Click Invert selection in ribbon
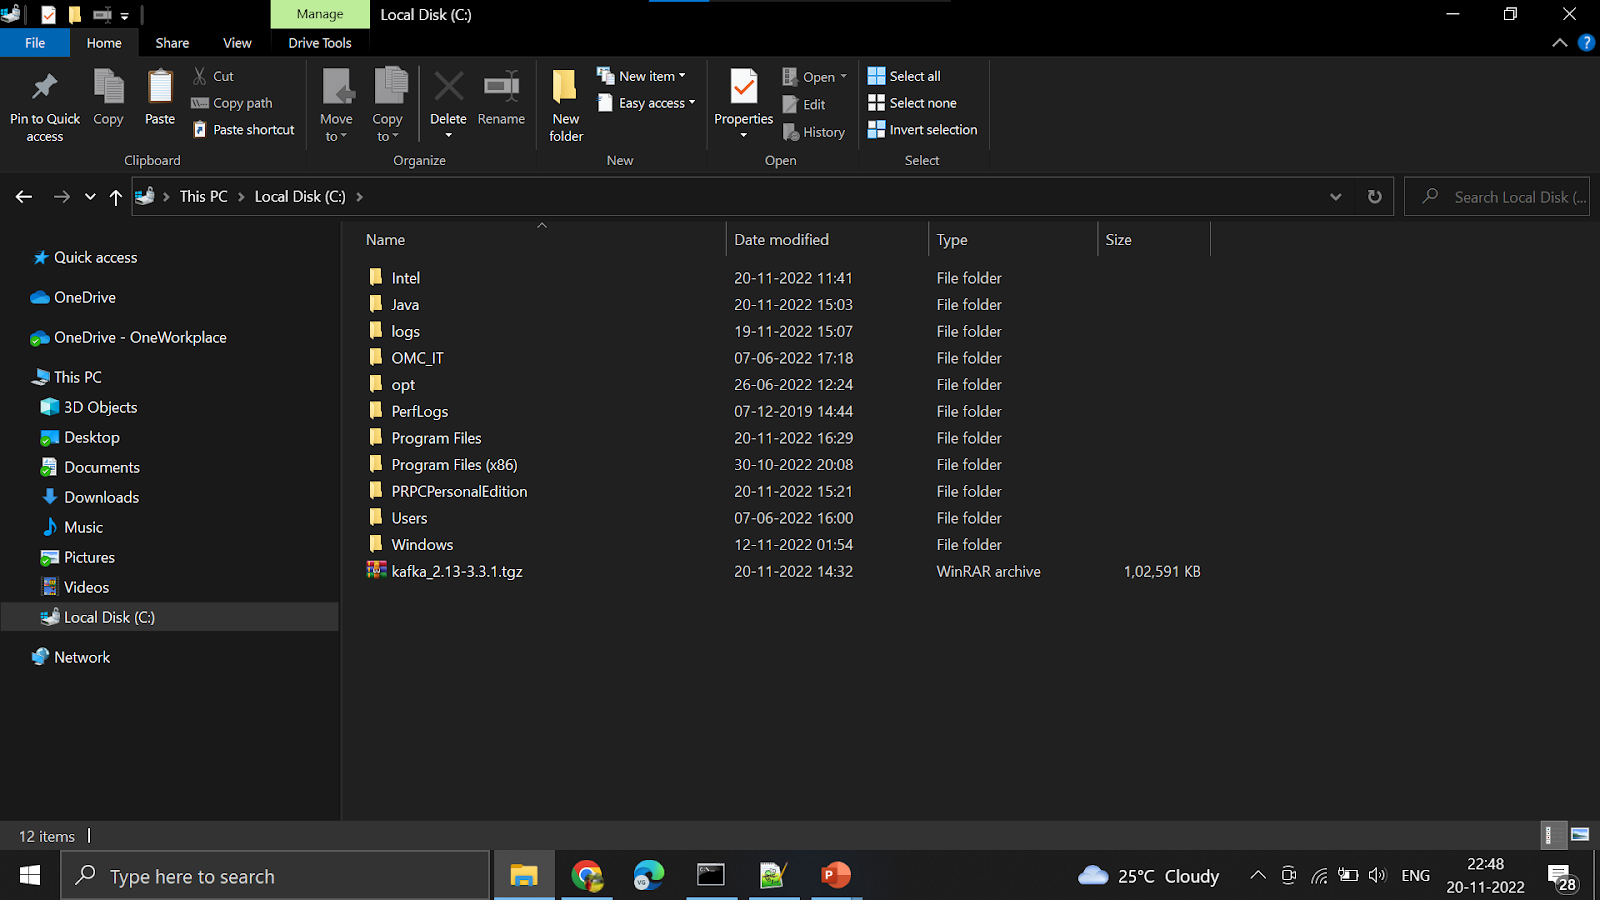 pyautogui.click(x=922, y=130)
